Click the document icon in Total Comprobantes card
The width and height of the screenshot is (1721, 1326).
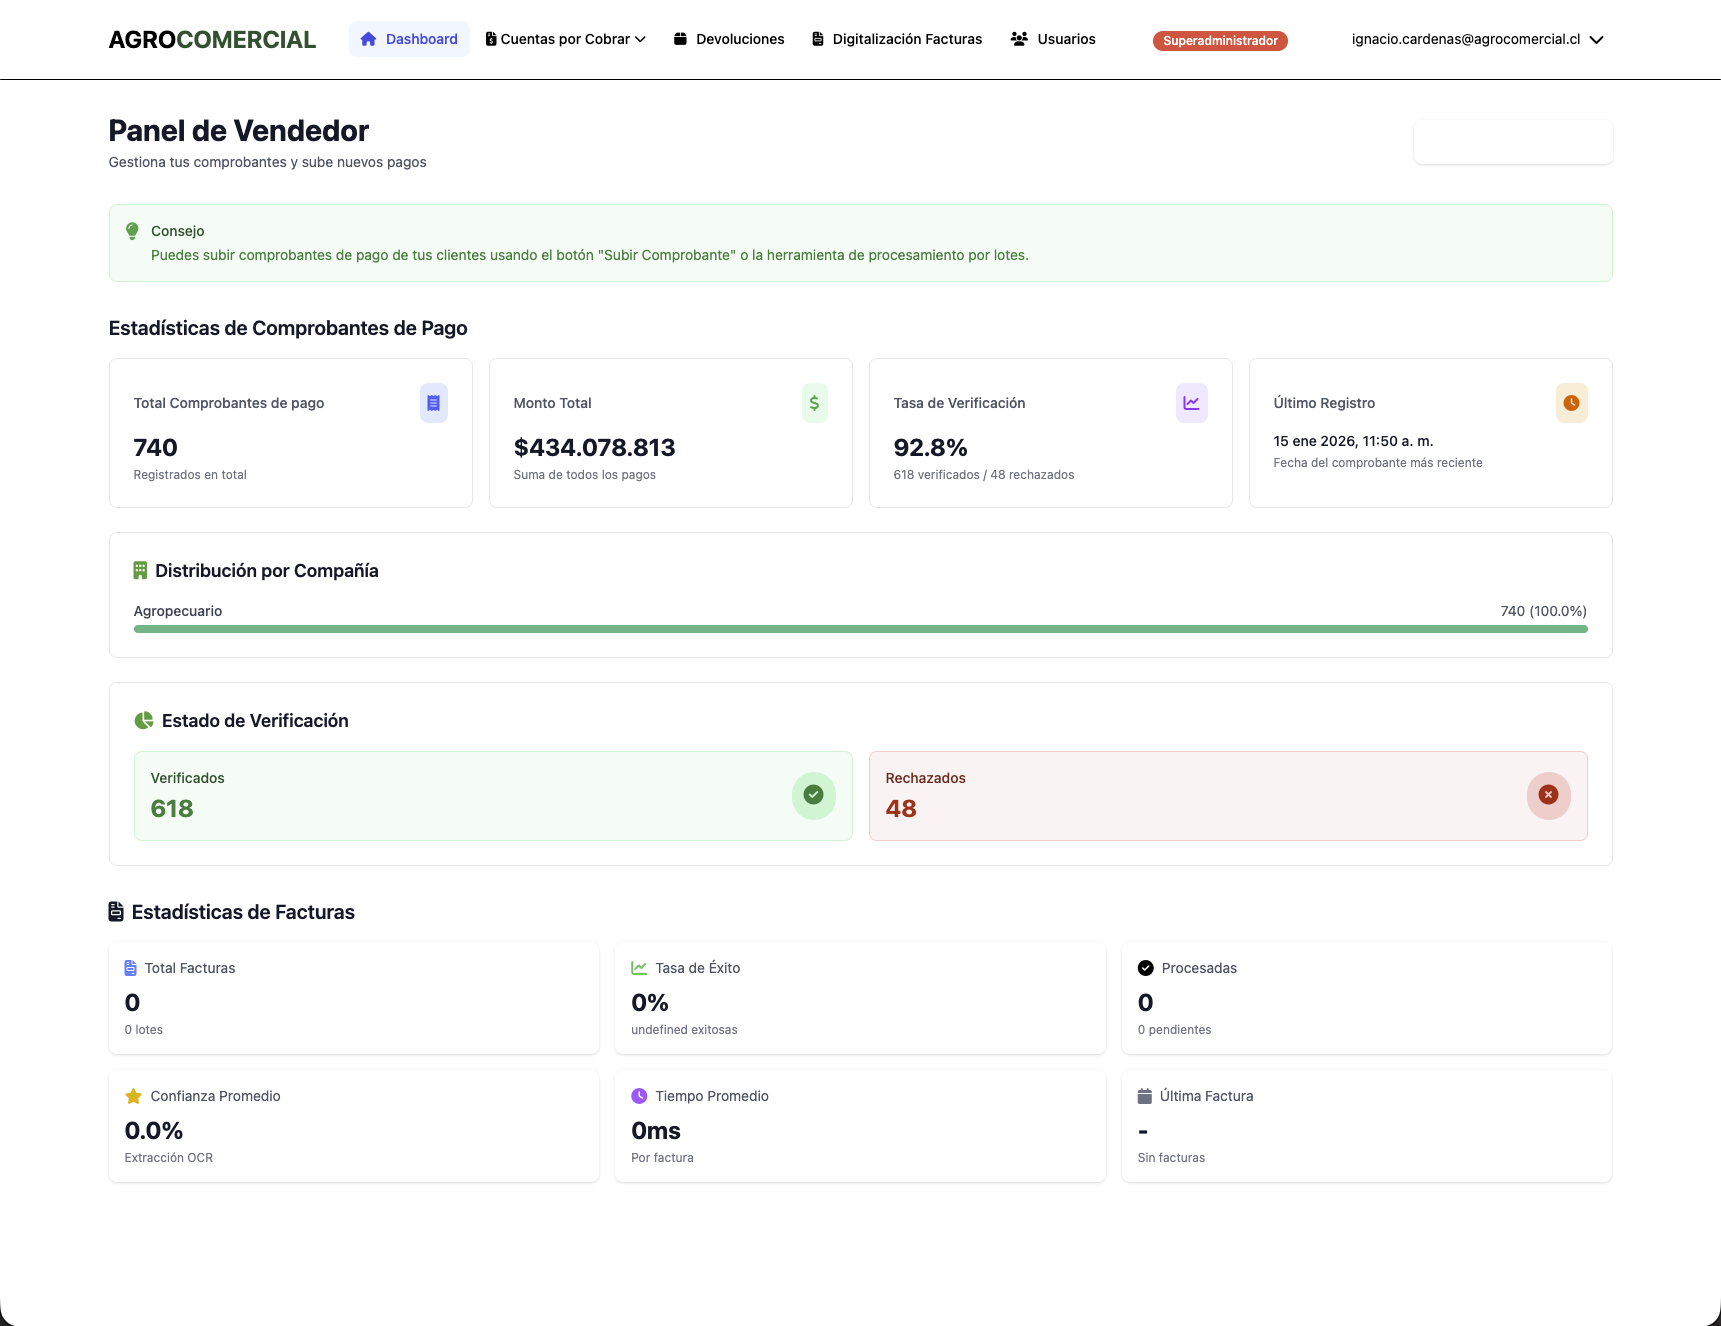pos(433,403)
